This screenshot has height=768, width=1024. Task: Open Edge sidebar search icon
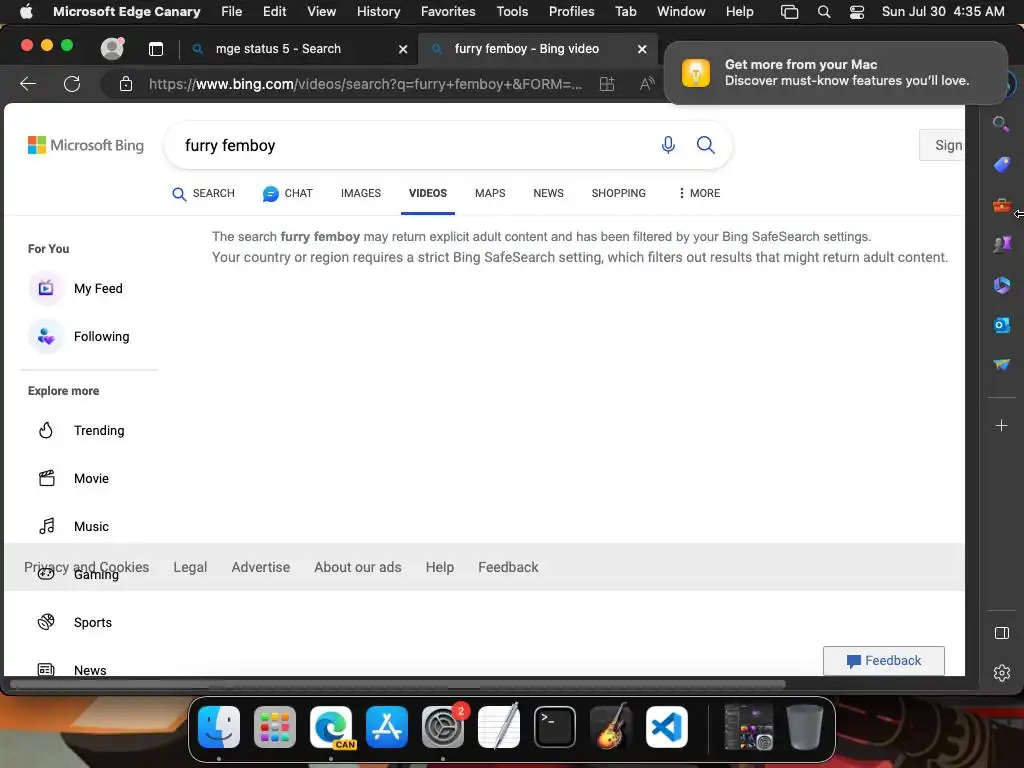[x=1000, y=124]
